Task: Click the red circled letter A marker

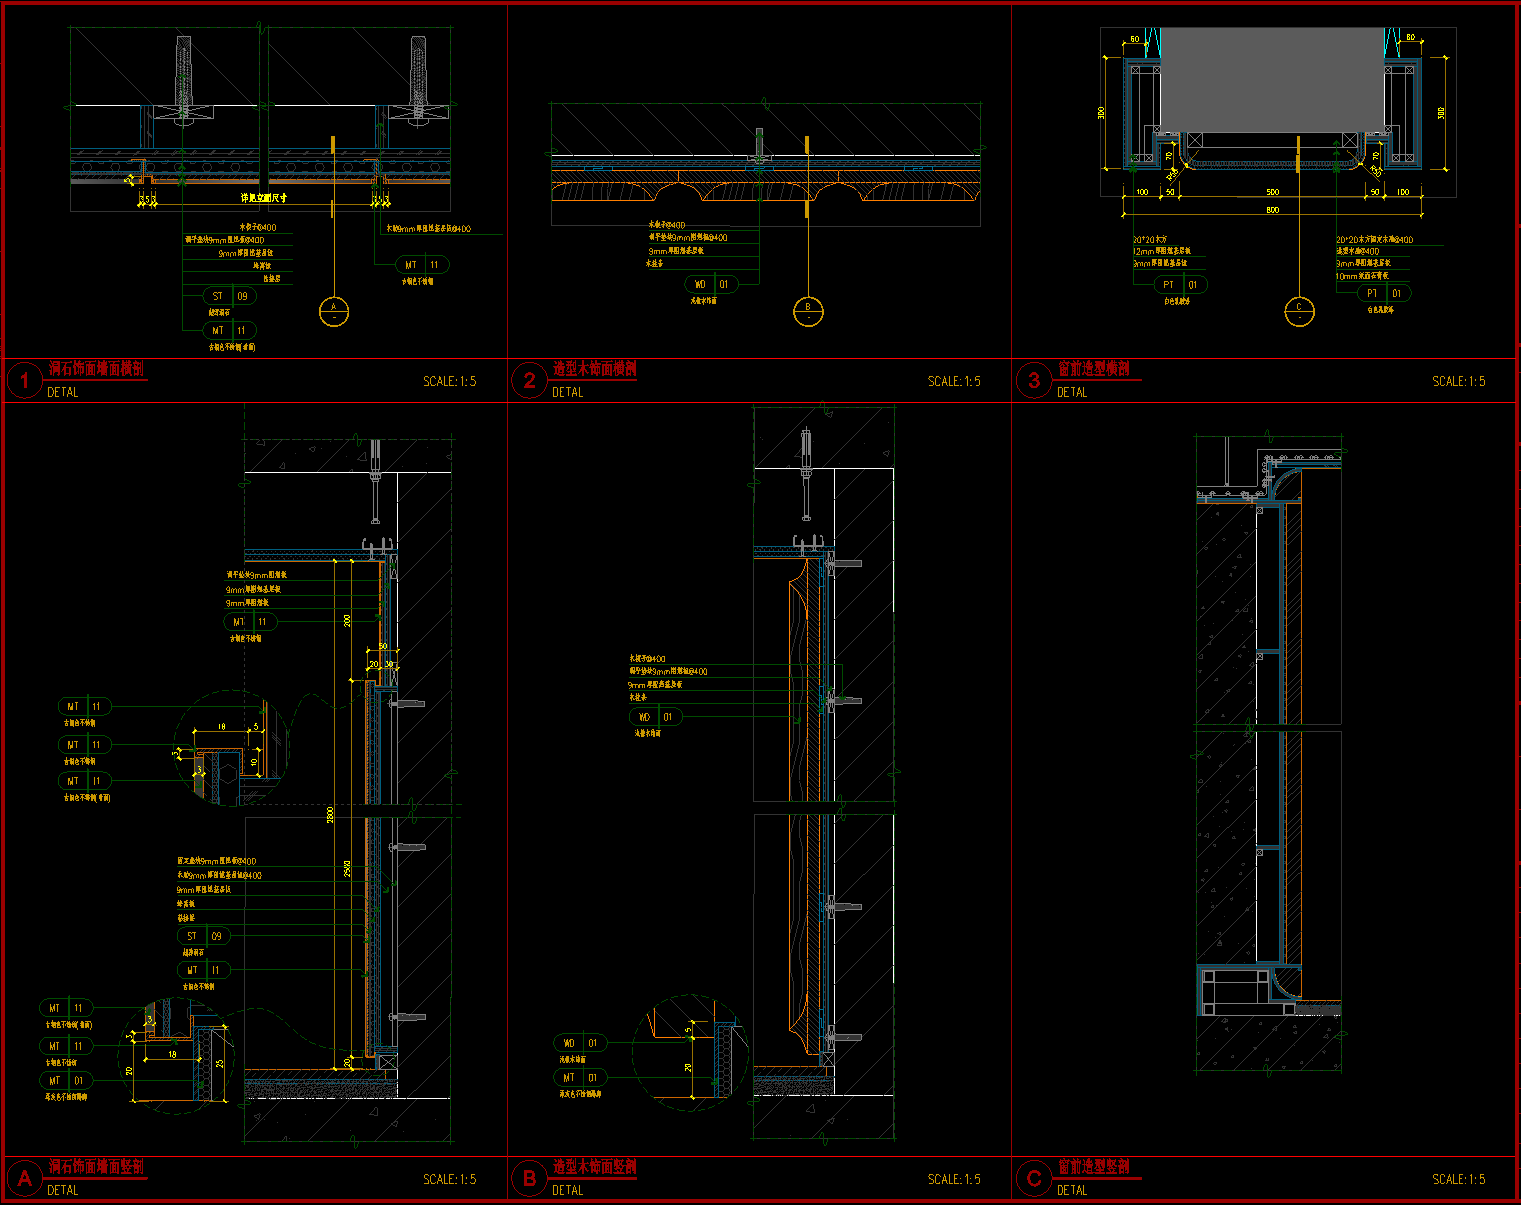Action: pyautogui.click(x=24, y=1179)
